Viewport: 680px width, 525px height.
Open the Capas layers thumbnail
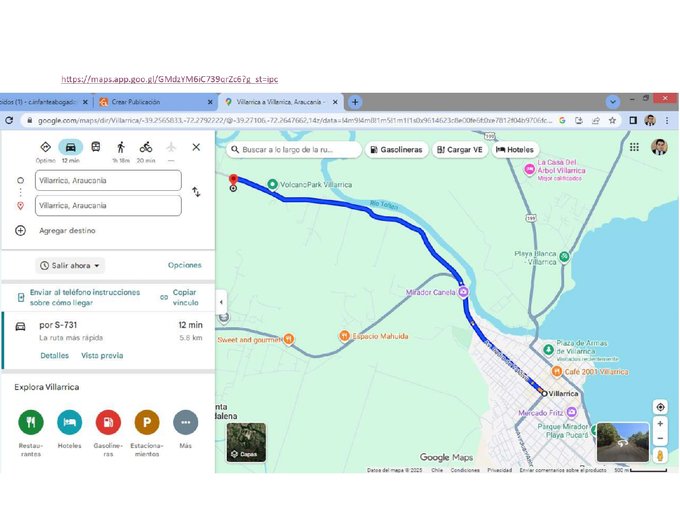coord(246,442)
